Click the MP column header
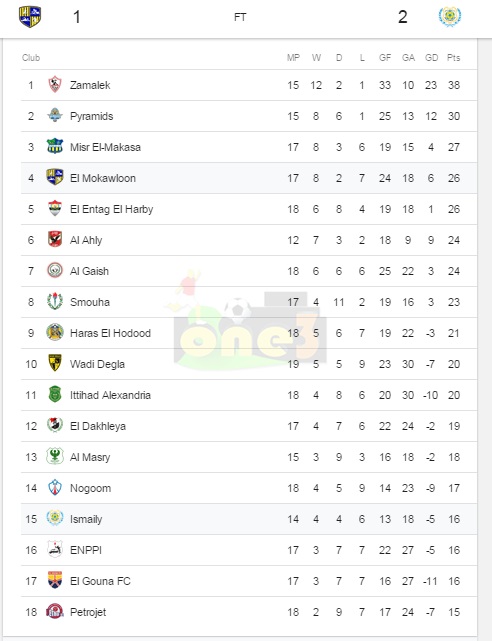 pos(293,58)
